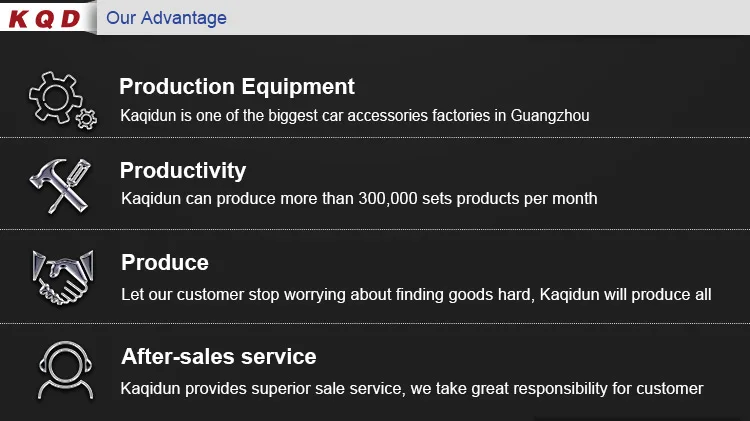Viewport: 750px width, 421px height.
Task: Click the stop worrying about goods description
Action: pyautogui.click(x=416, y=294)
